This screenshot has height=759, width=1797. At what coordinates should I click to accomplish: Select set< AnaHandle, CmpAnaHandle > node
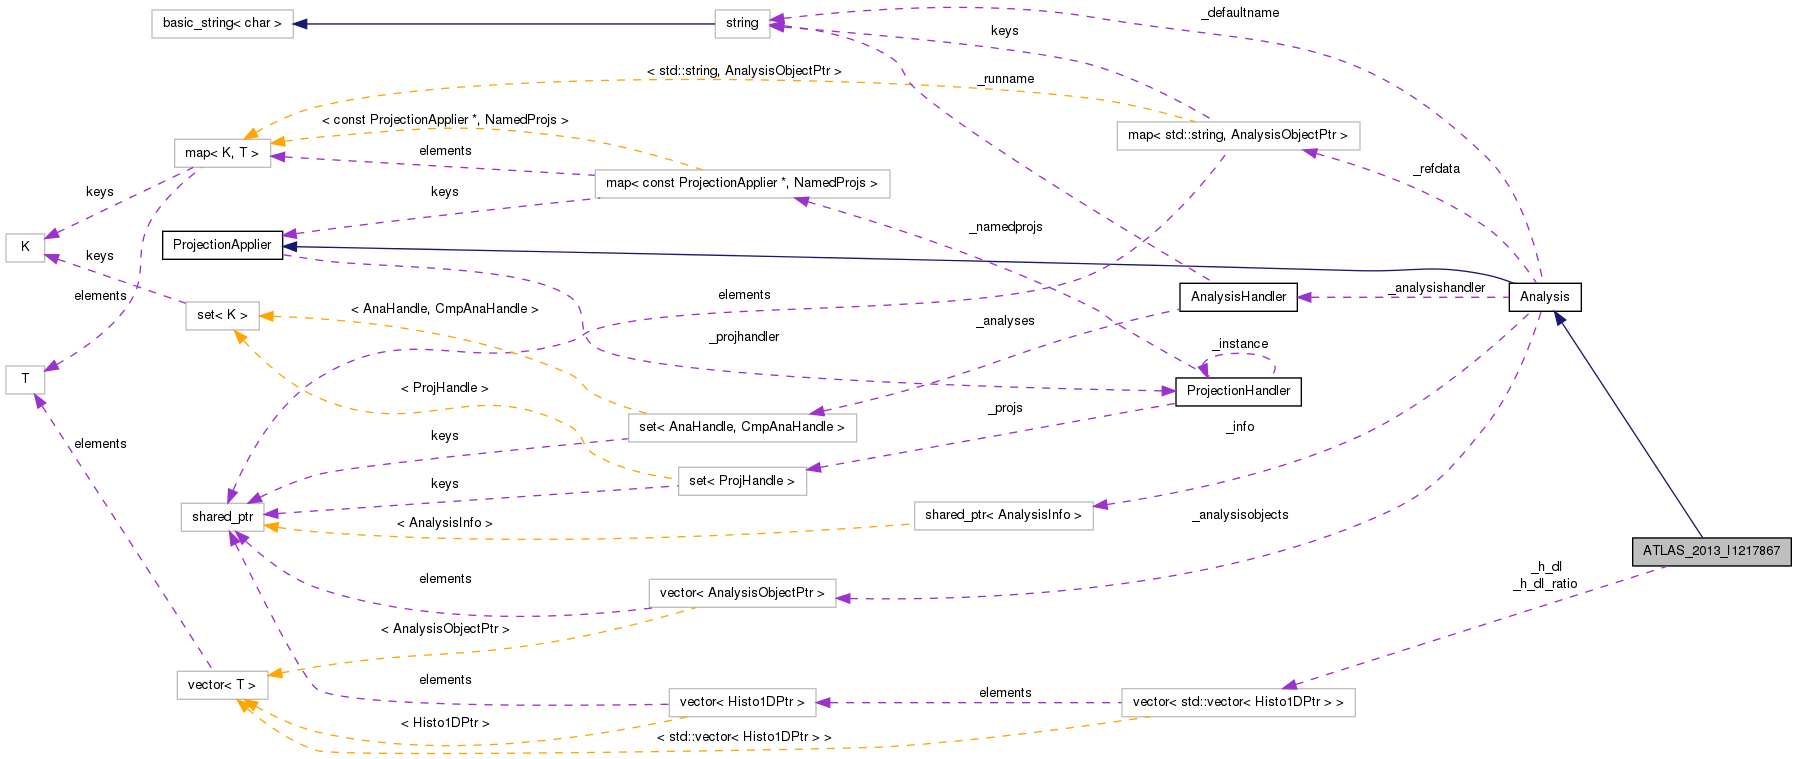tap(742, 427)
